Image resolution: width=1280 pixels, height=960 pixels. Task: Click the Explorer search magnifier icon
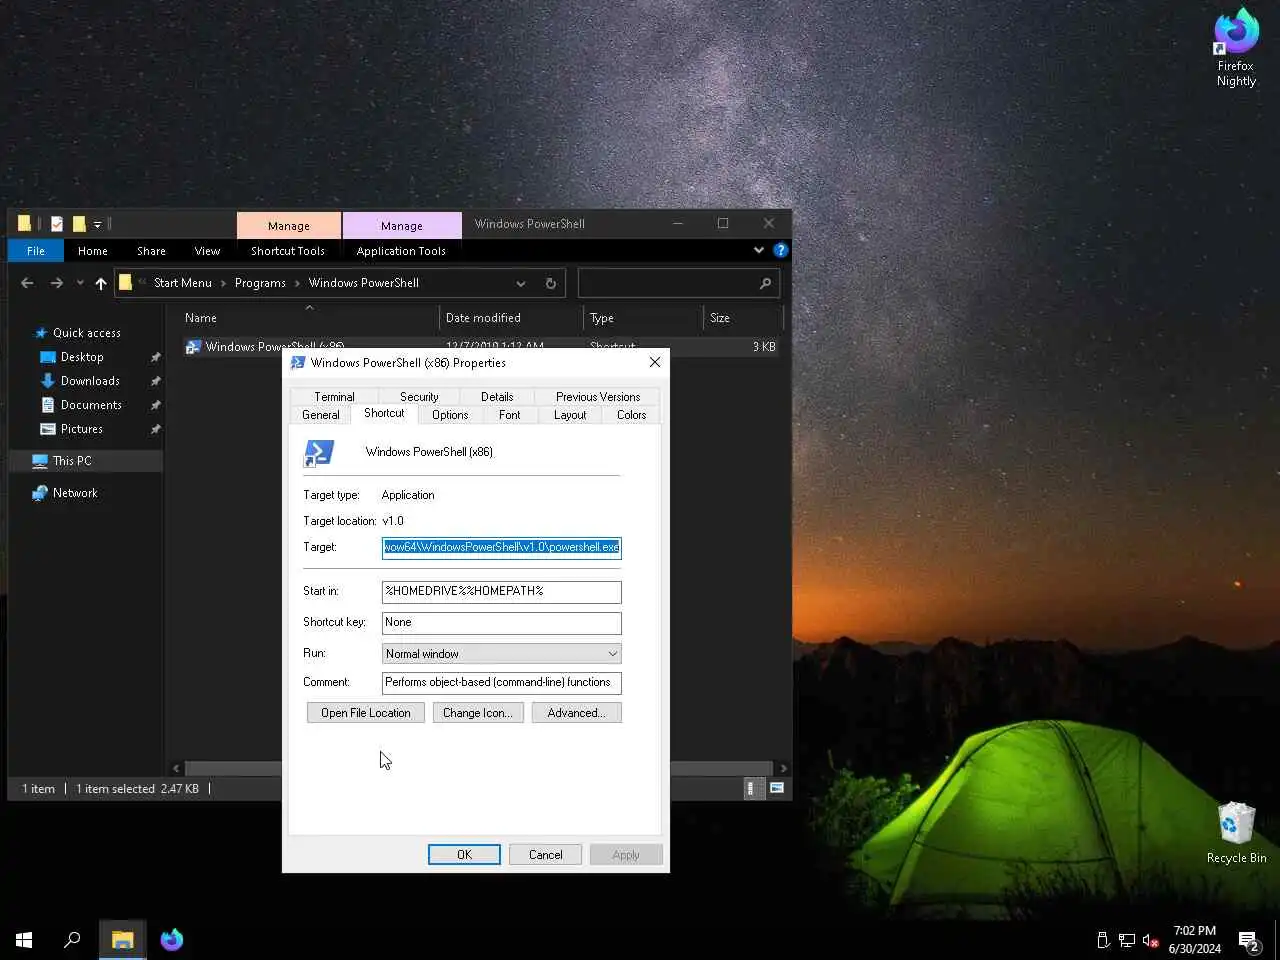coord(765,283)
